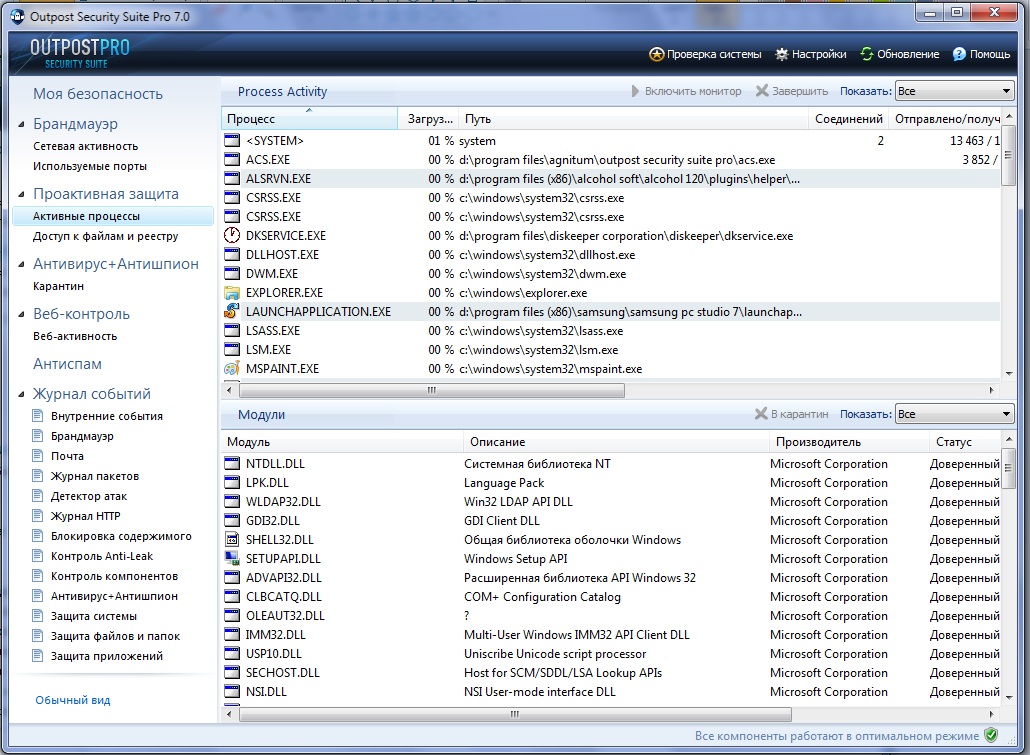Collapse the Антивирус+Антишпион section
Screen dimensions: 1030x755
click(x=21, y=264)
